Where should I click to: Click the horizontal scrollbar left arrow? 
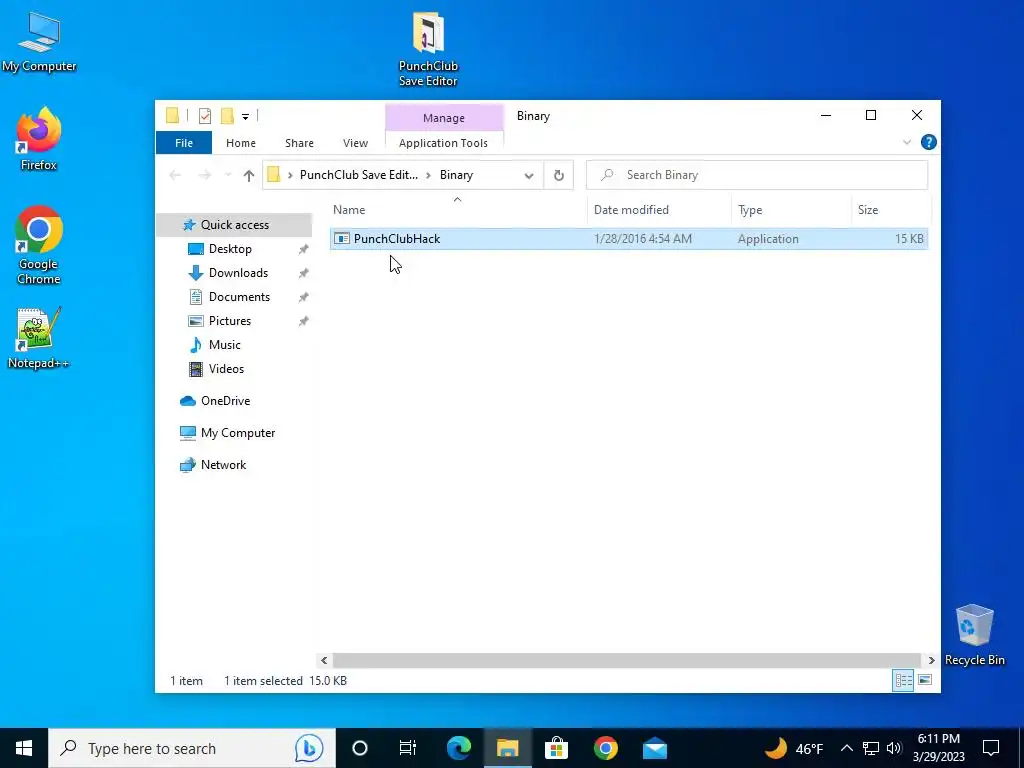coord(324,660)
